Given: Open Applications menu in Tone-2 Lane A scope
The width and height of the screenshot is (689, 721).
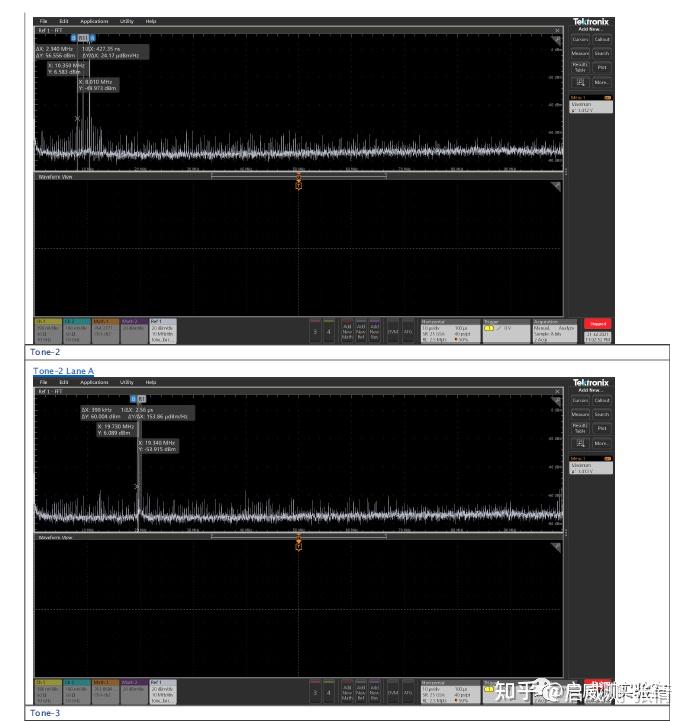Looking at the screenshot, I should click(x=94, y=382).
